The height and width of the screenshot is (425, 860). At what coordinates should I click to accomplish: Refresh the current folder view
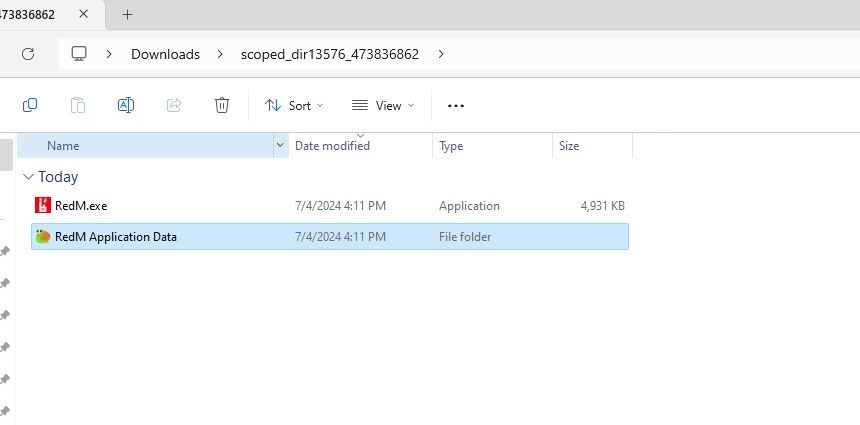point(28,54)
